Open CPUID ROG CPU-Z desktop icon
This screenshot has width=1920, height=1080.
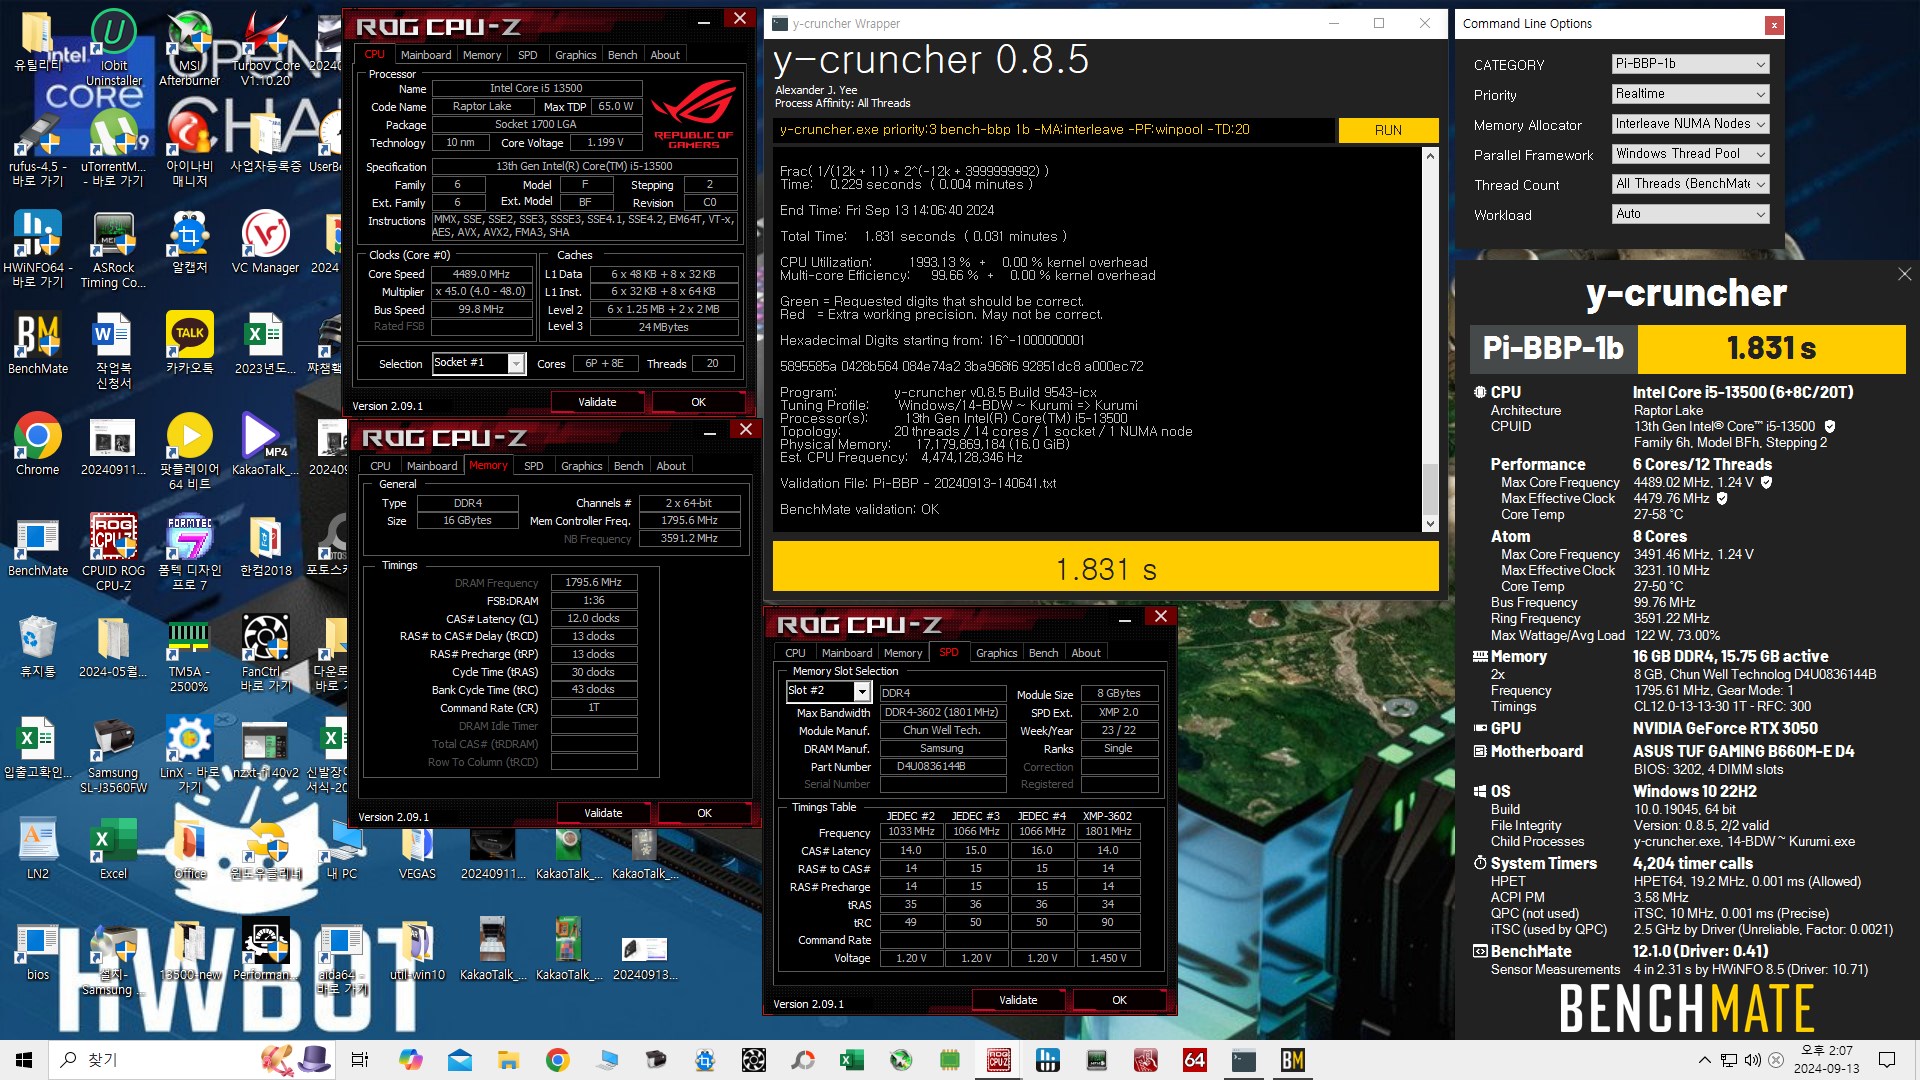click(113, 553)
